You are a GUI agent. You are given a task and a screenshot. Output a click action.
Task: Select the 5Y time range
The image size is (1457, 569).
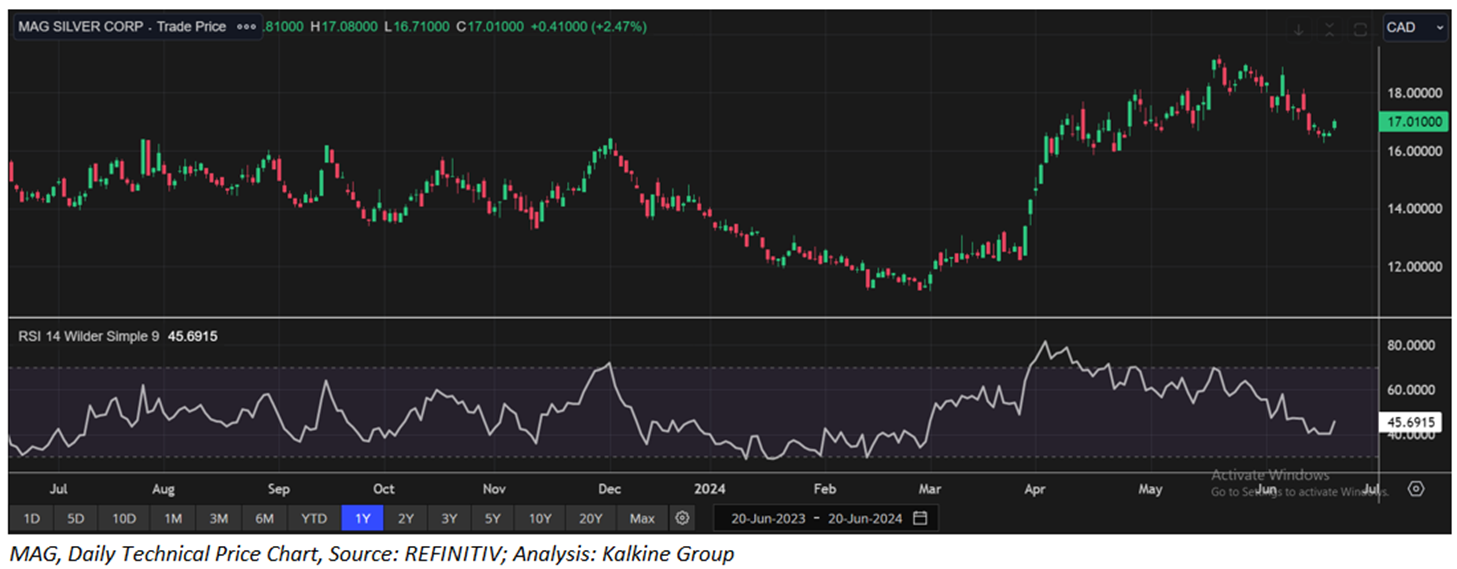coord(494,518)
